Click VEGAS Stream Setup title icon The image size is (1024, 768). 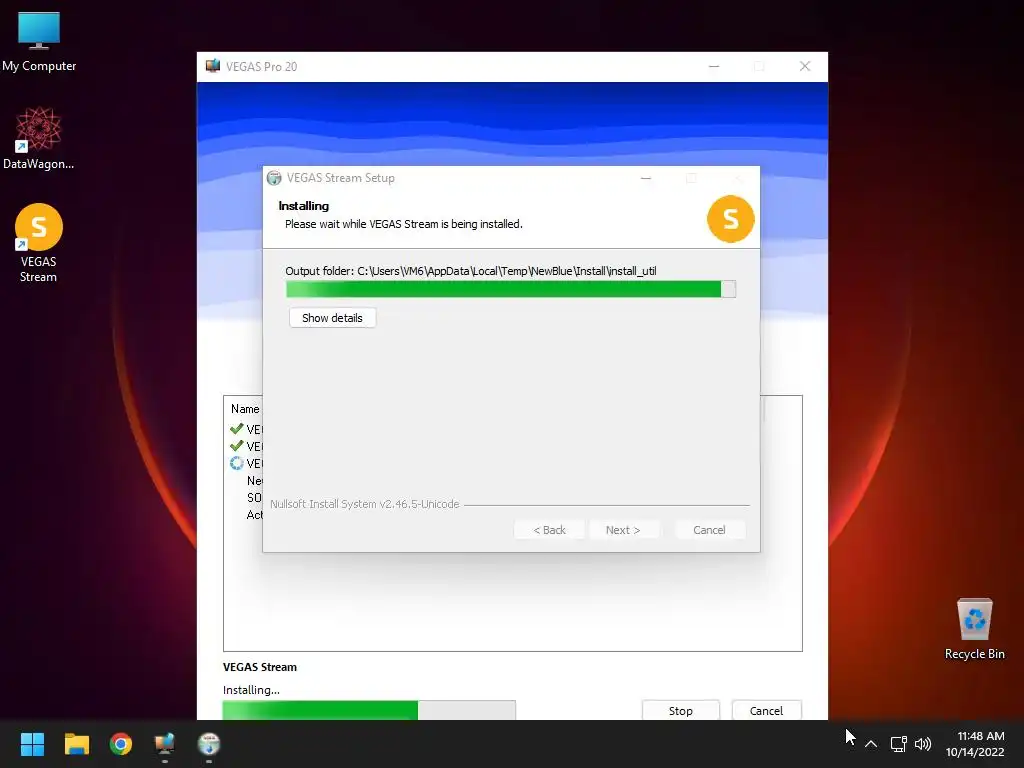274,178
